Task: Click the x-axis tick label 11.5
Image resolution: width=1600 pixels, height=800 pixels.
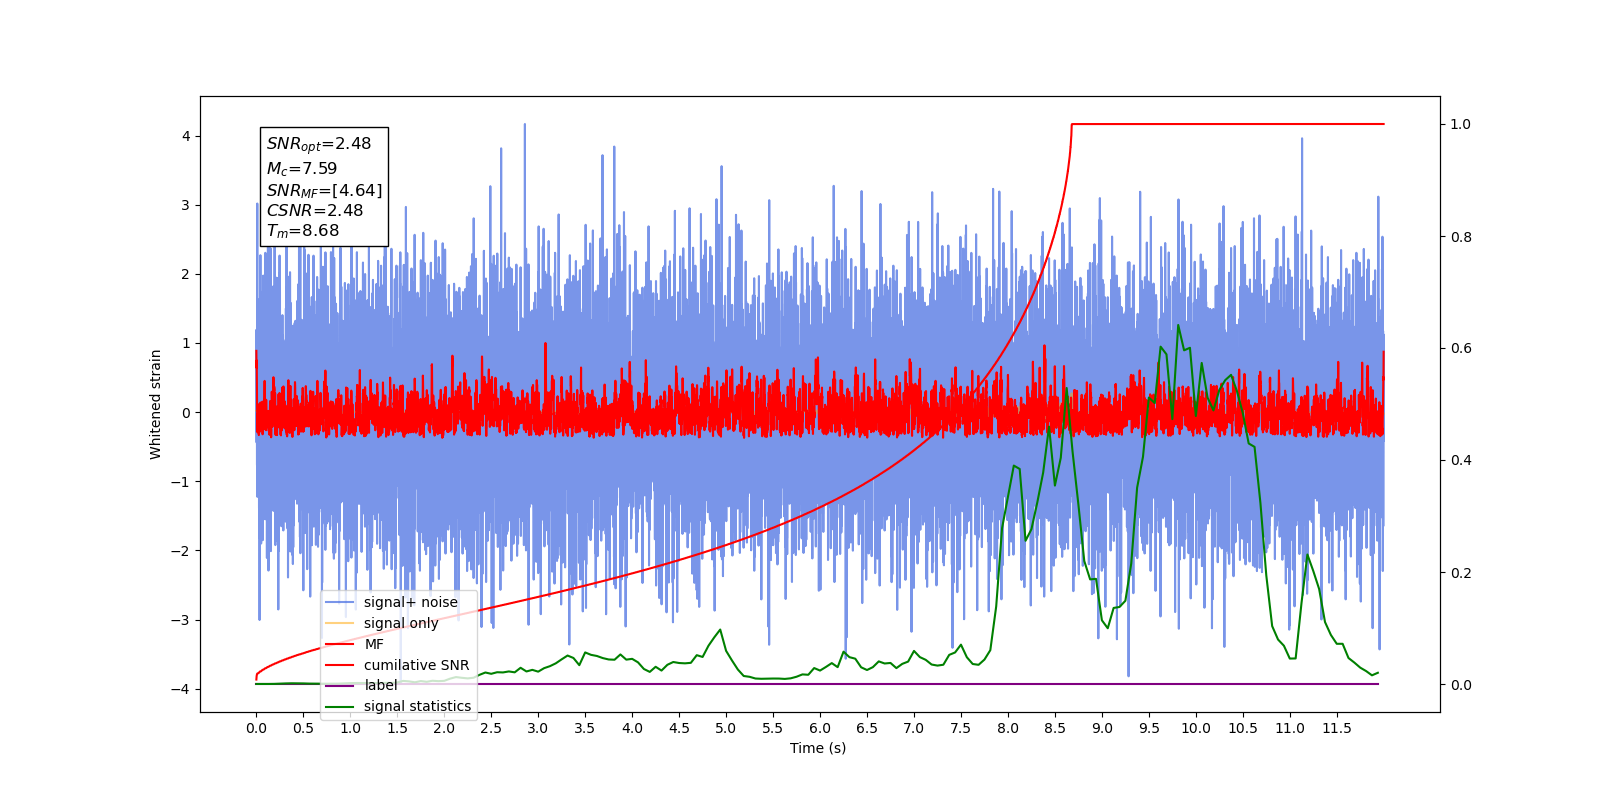Action: click(x=1337, y=728)
